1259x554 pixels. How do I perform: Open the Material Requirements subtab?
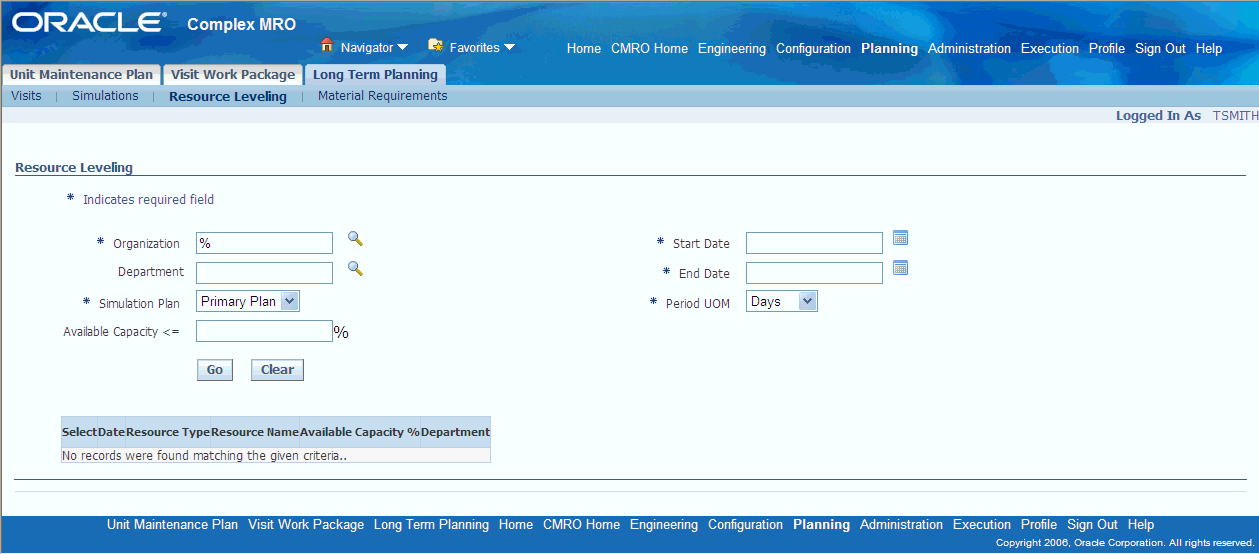383,96
